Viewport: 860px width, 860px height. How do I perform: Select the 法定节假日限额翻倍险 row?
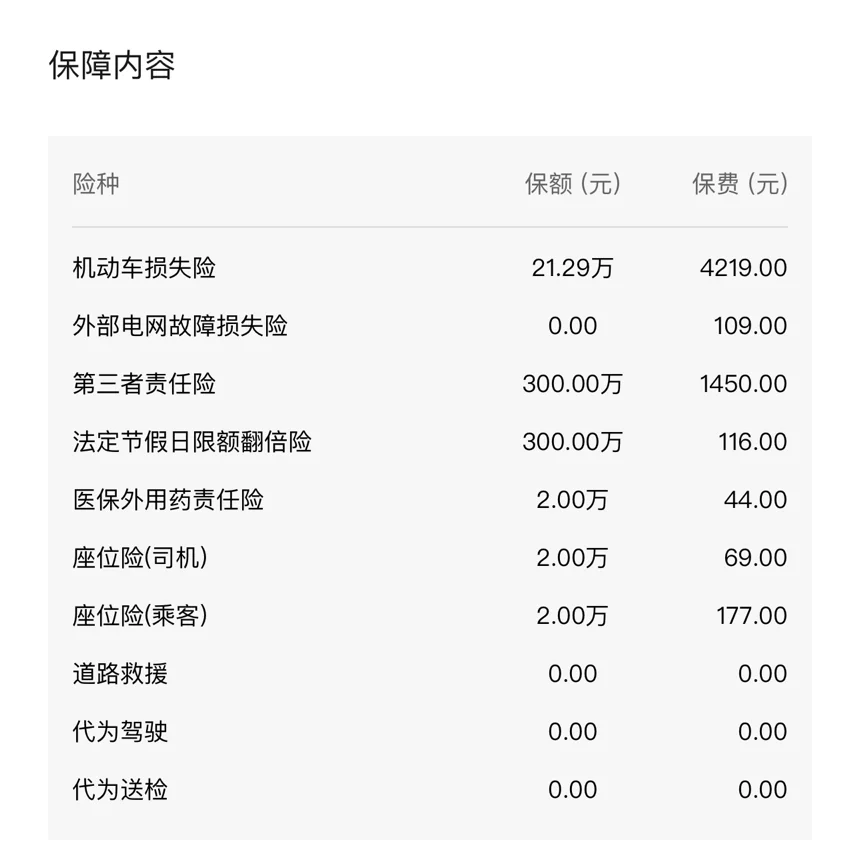click(430, 442)
